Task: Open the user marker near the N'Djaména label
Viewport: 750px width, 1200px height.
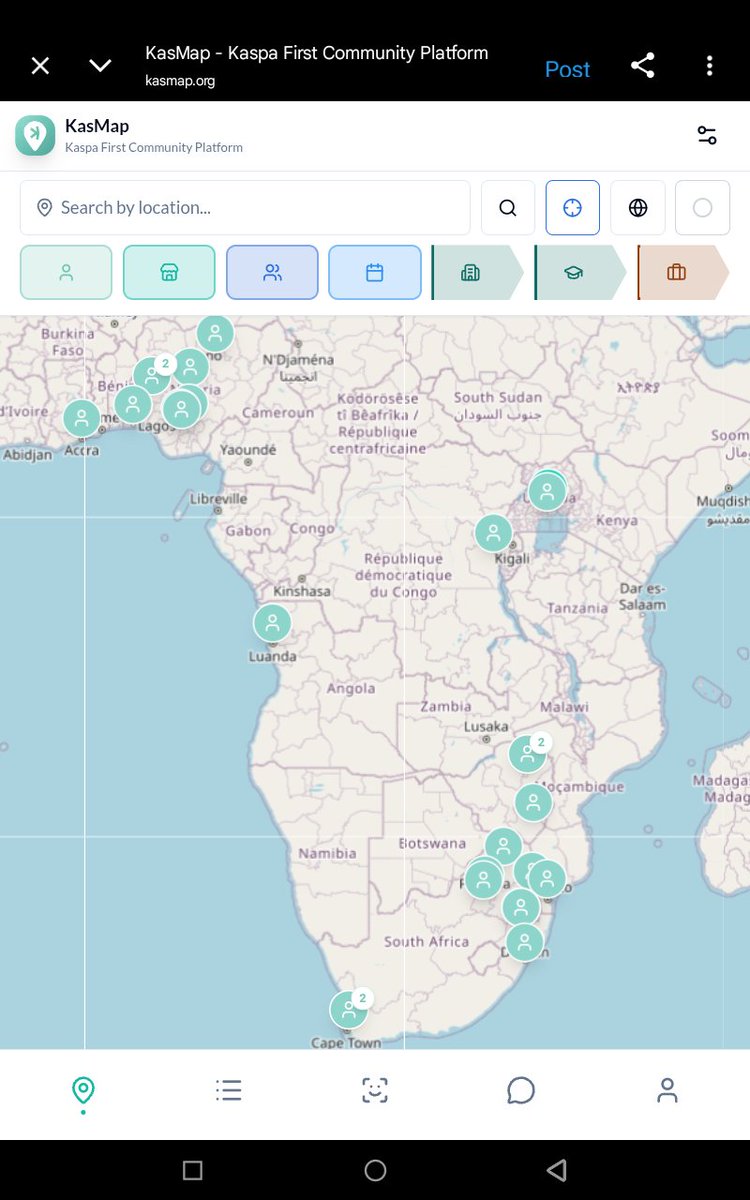Action: pyautogui.click(x=215, y=334)
